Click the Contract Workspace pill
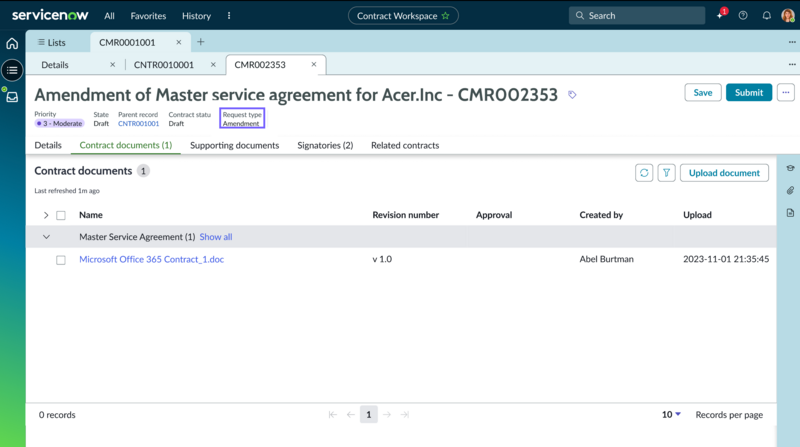 point(403,16)
